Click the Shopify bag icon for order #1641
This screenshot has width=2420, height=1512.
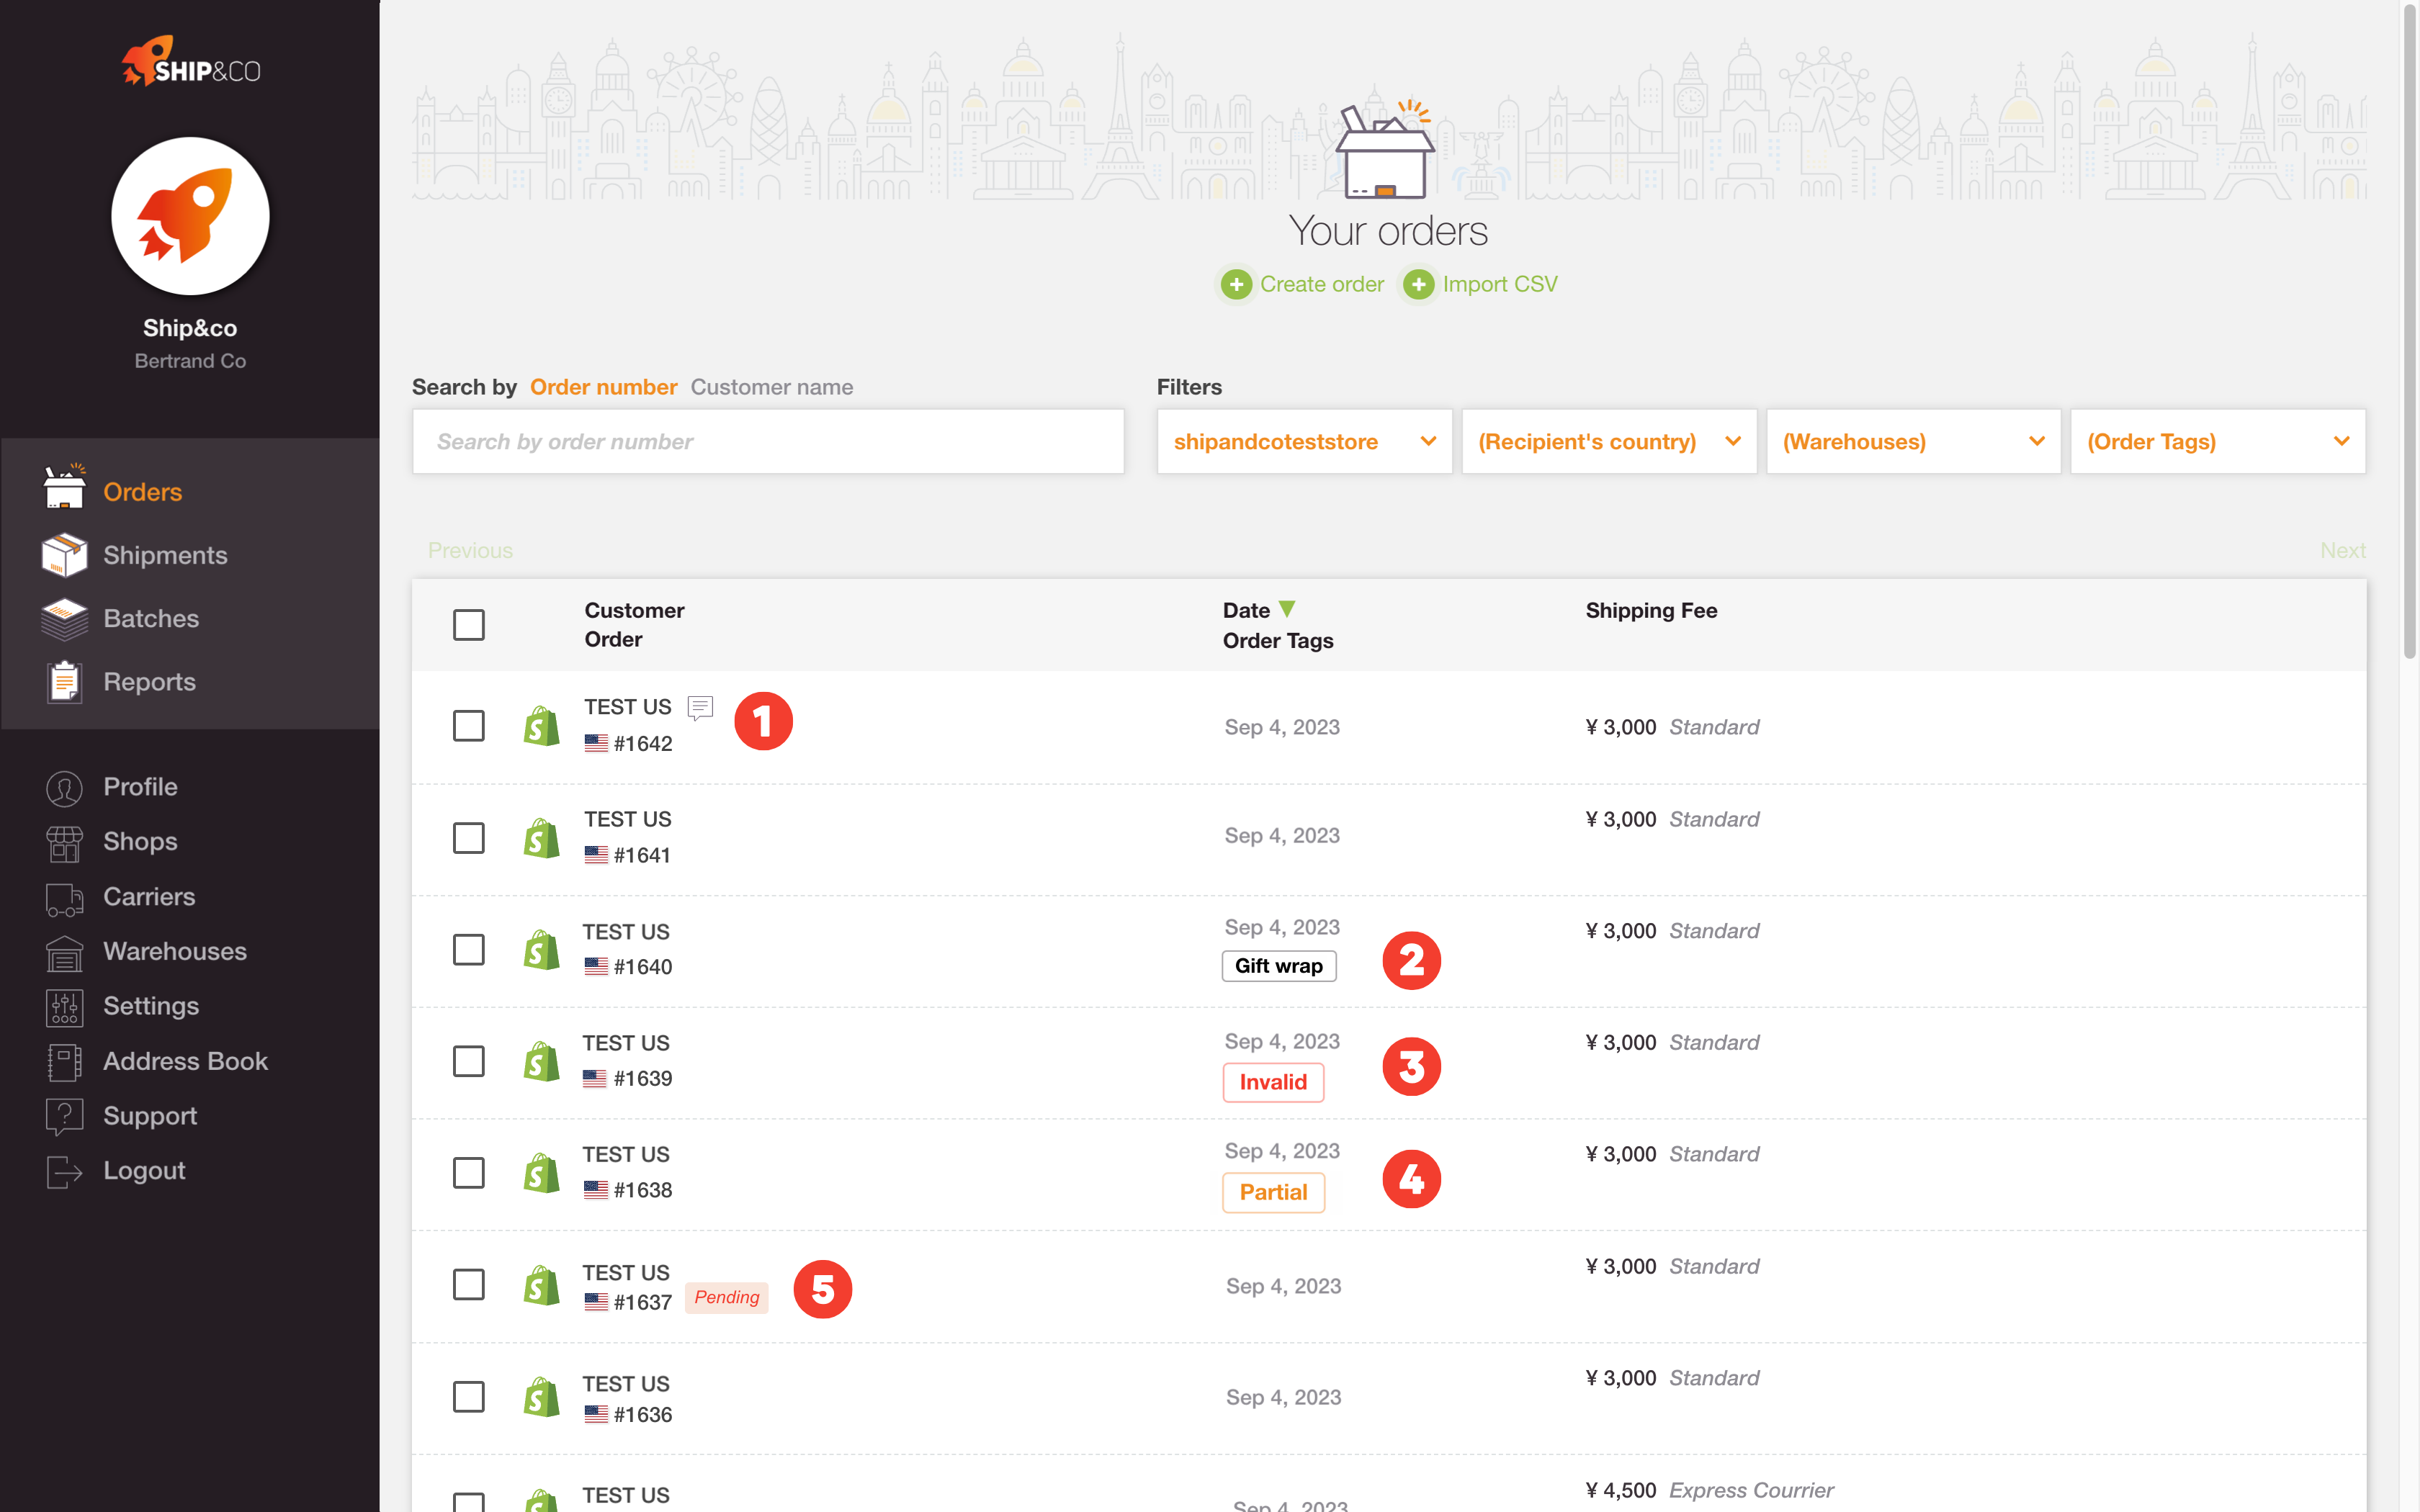[541, 838]
